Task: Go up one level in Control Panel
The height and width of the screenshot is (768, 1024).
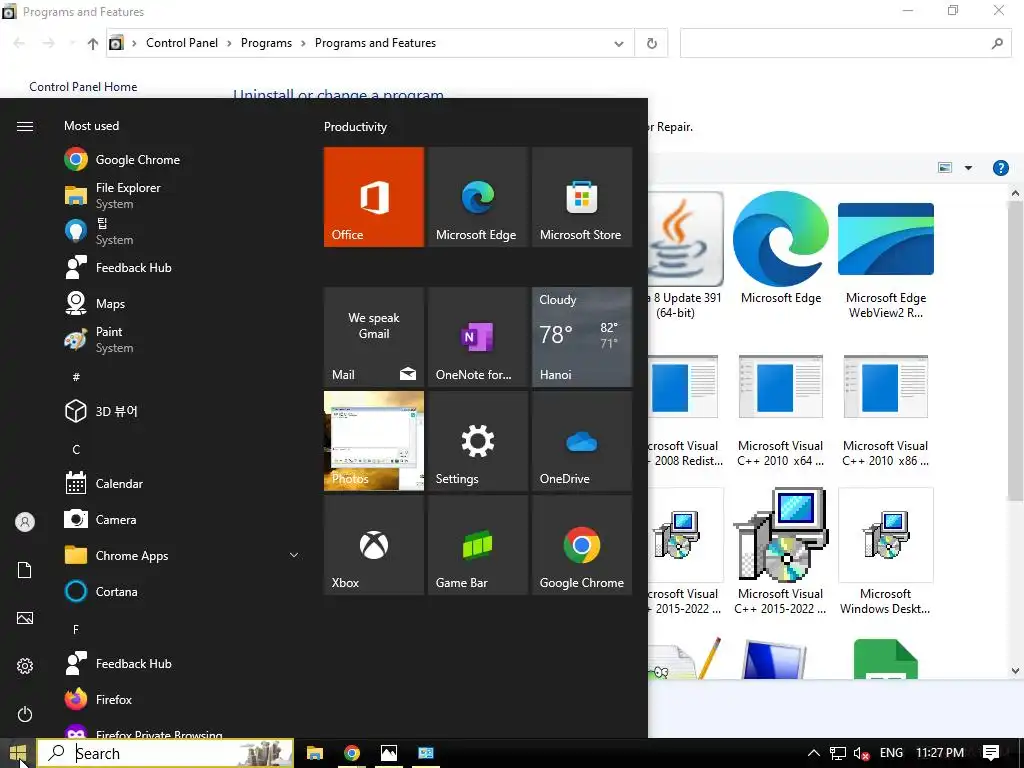Action: [x=93, y=44]
